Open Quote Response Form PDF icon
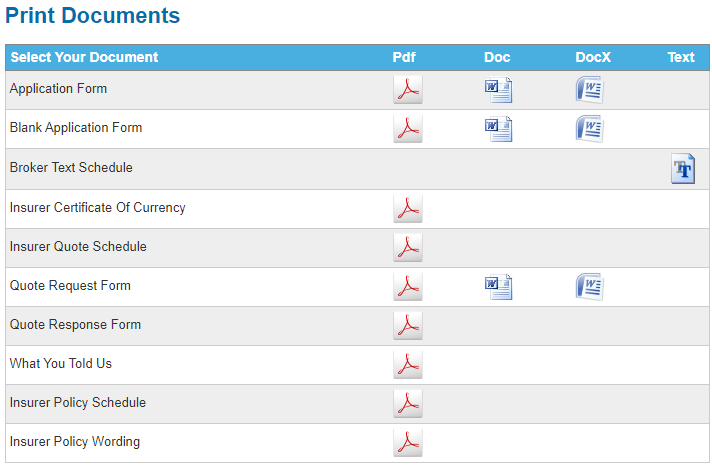This screenshot has width=712, height=467. tap(408, 326)
